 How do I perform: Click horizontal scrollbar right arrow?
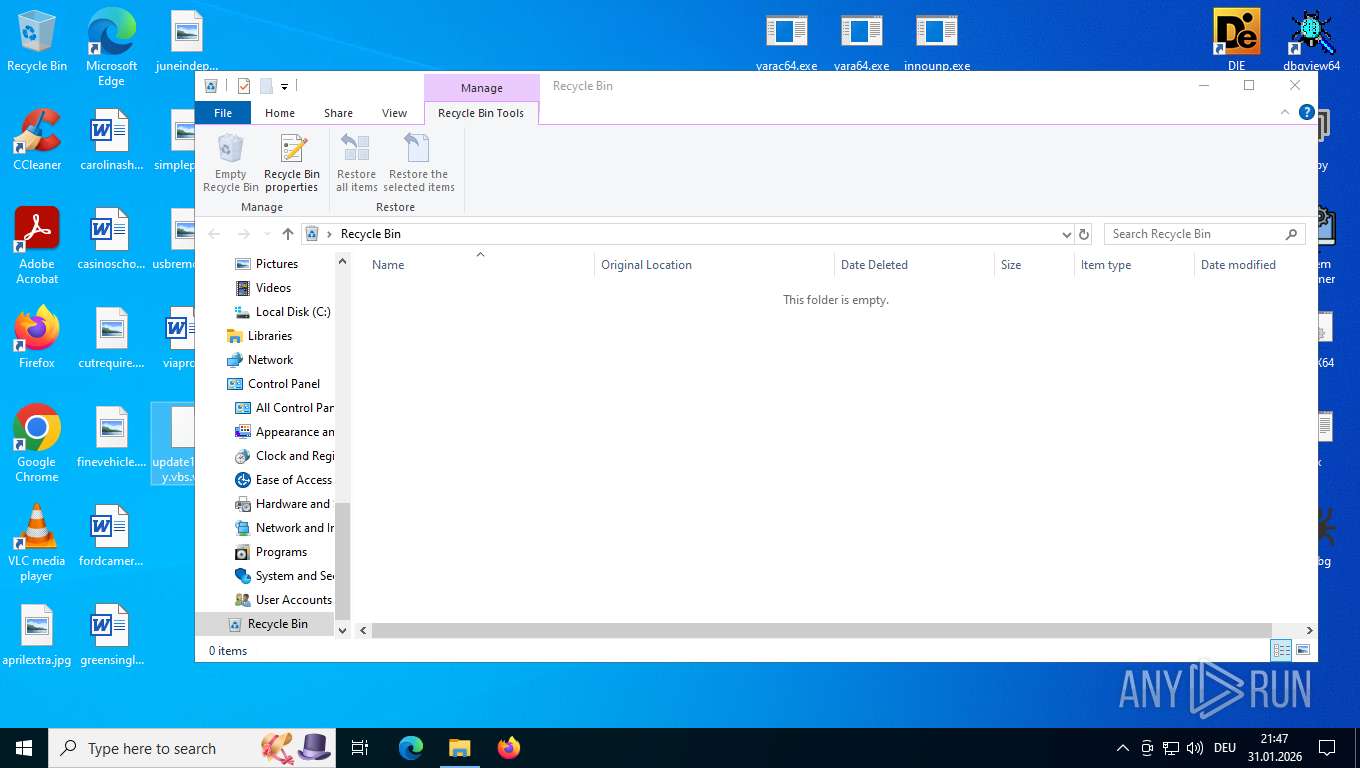[1309, 631]
